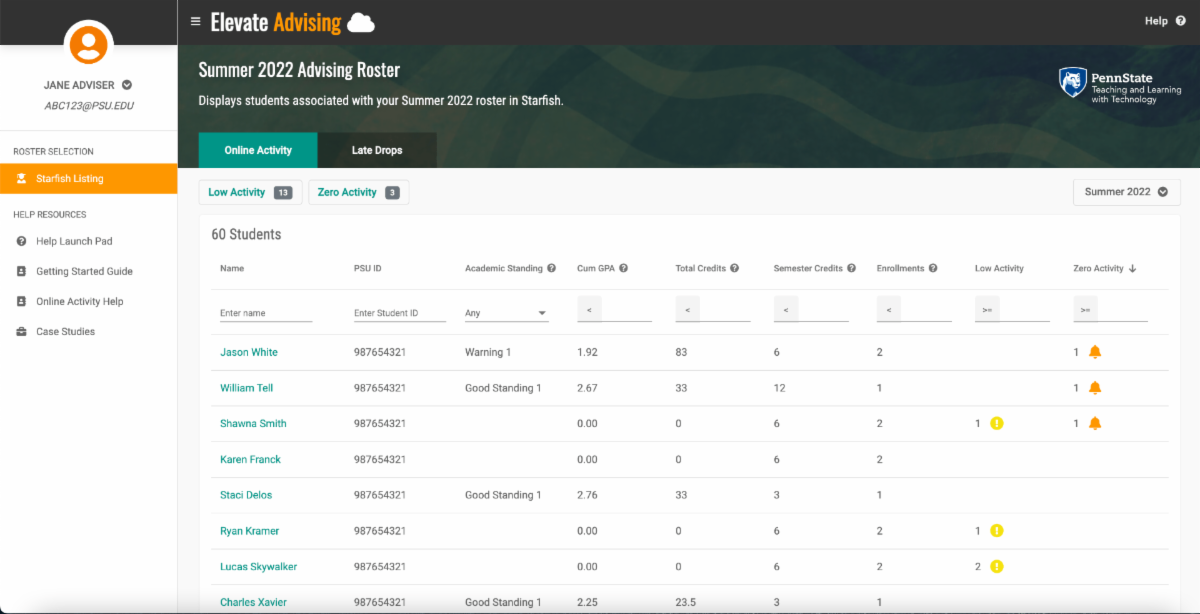Click Jason White's zero activity bell icon
1200x614 pixels.
1095,352
